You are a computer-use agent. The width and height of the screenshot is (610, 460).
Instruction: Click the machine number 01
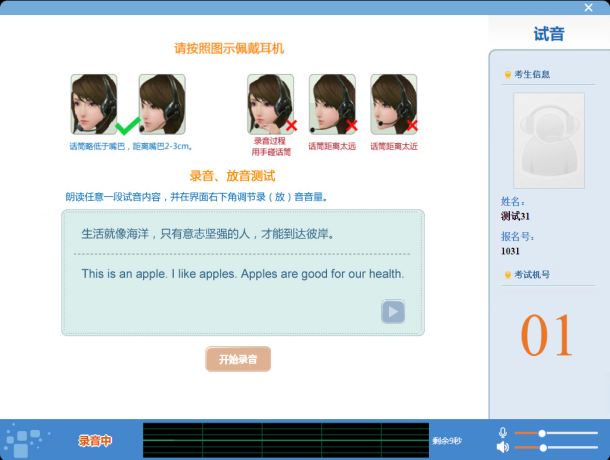tap(547, 335)
